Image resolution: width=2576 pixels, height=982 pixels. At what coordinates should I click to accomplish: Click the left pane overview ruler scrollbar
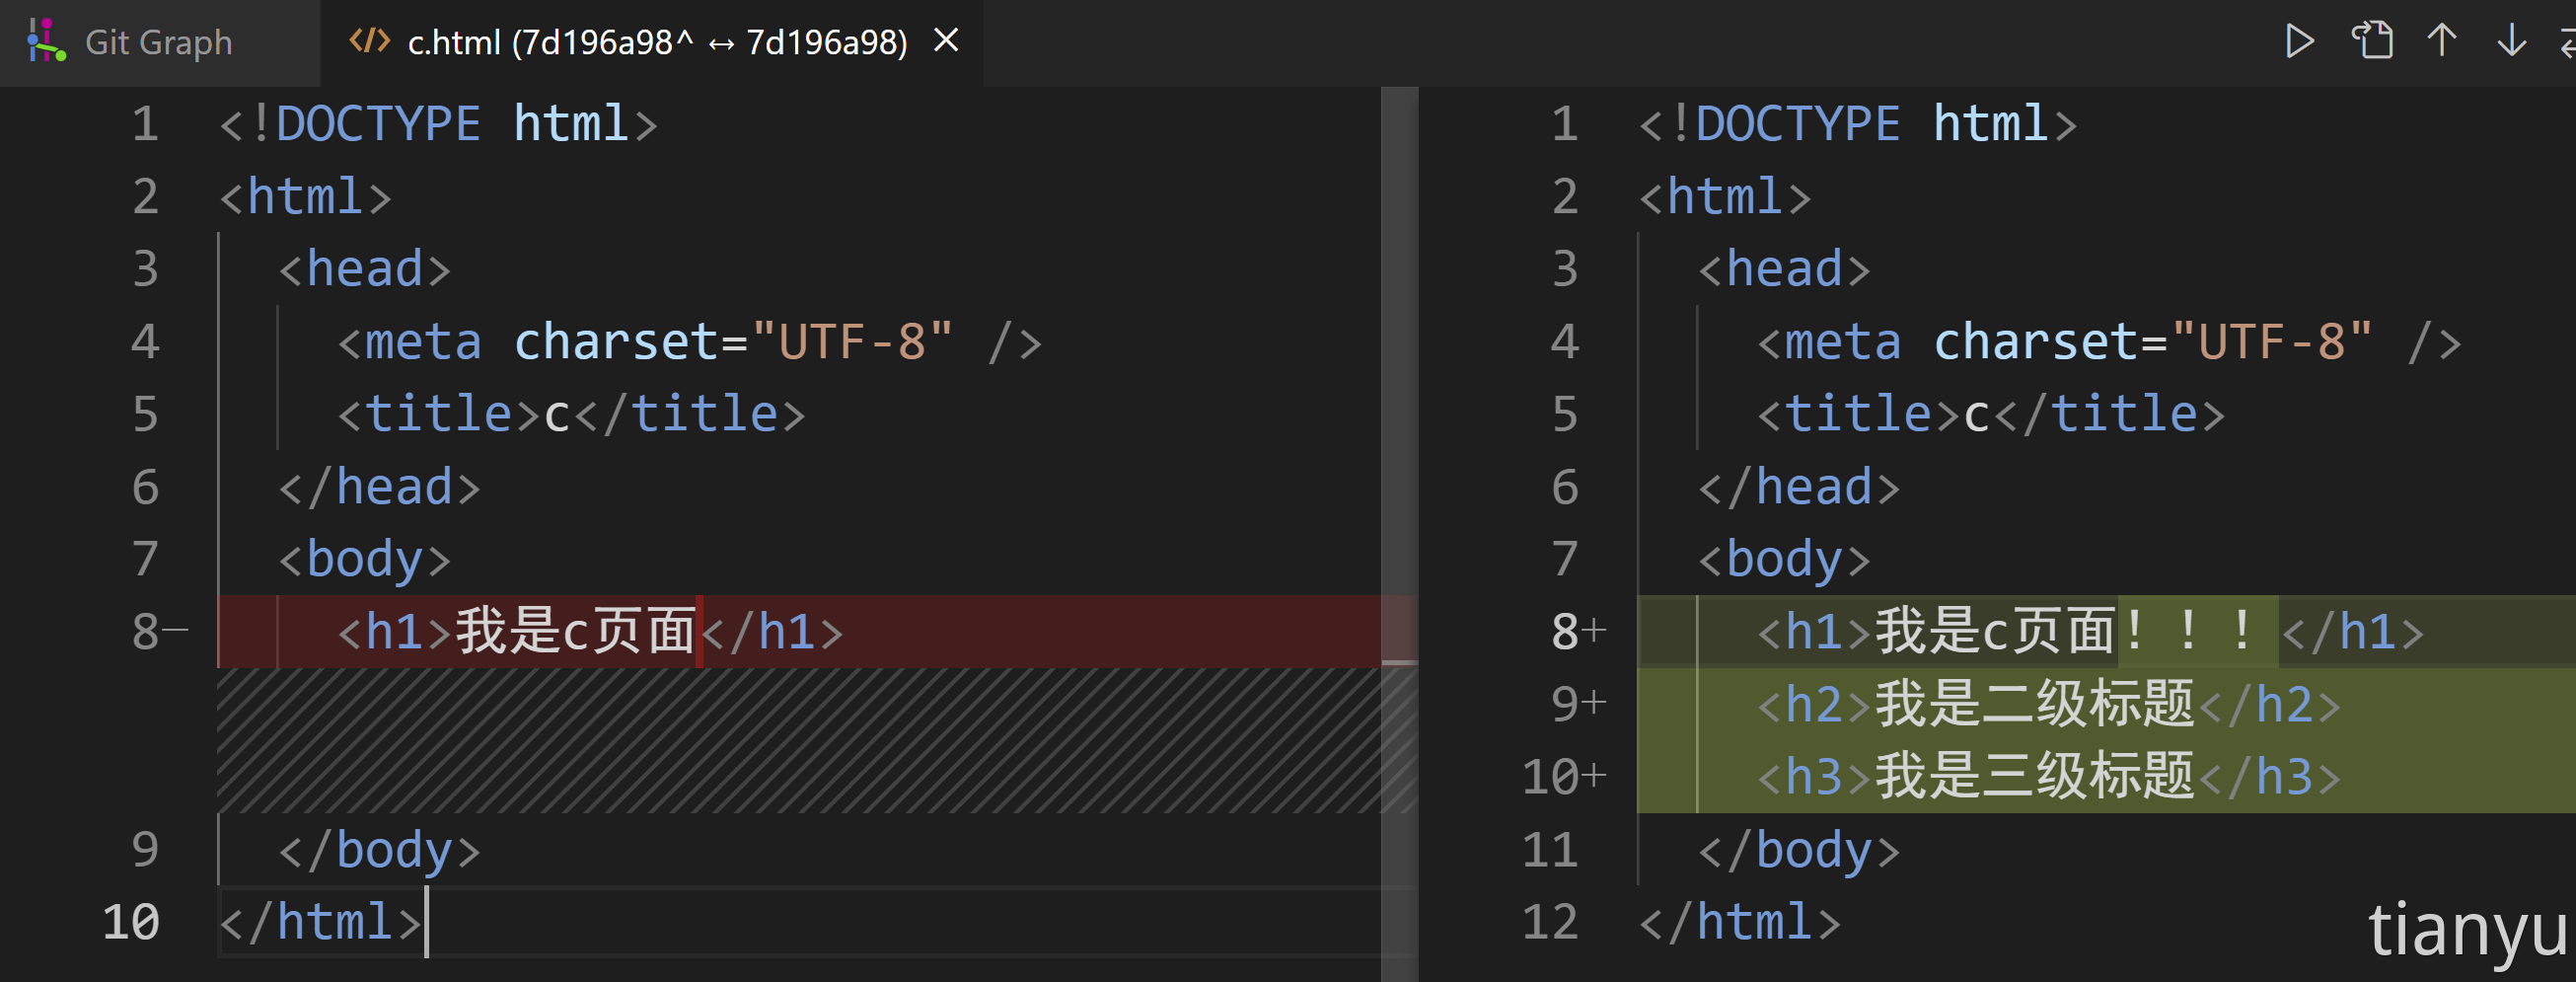pos(1399,534)
